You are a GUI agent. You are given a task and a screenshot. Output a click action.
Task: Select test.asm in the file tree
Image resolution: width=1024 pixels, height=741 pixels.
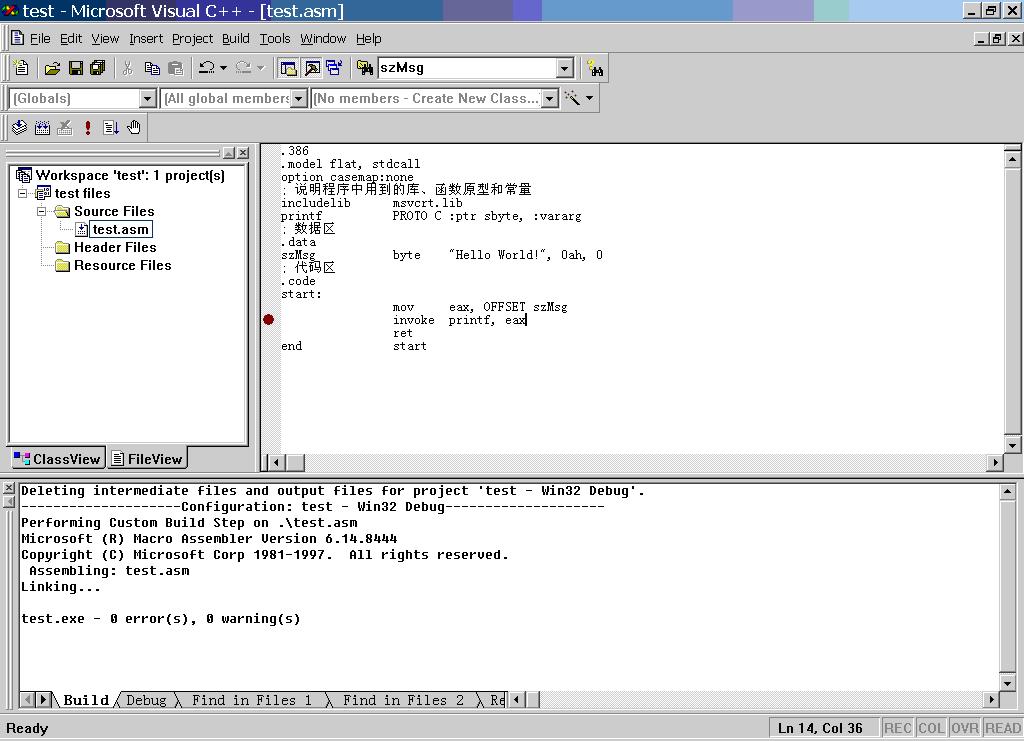pos(120,229)
